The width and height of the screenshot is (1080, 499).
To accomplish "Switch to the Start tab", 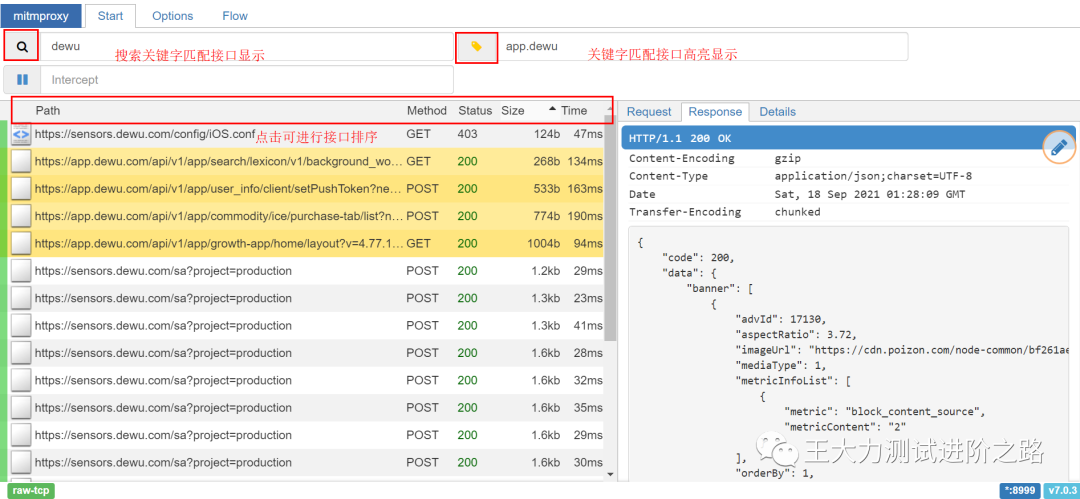I will [110, 15].
